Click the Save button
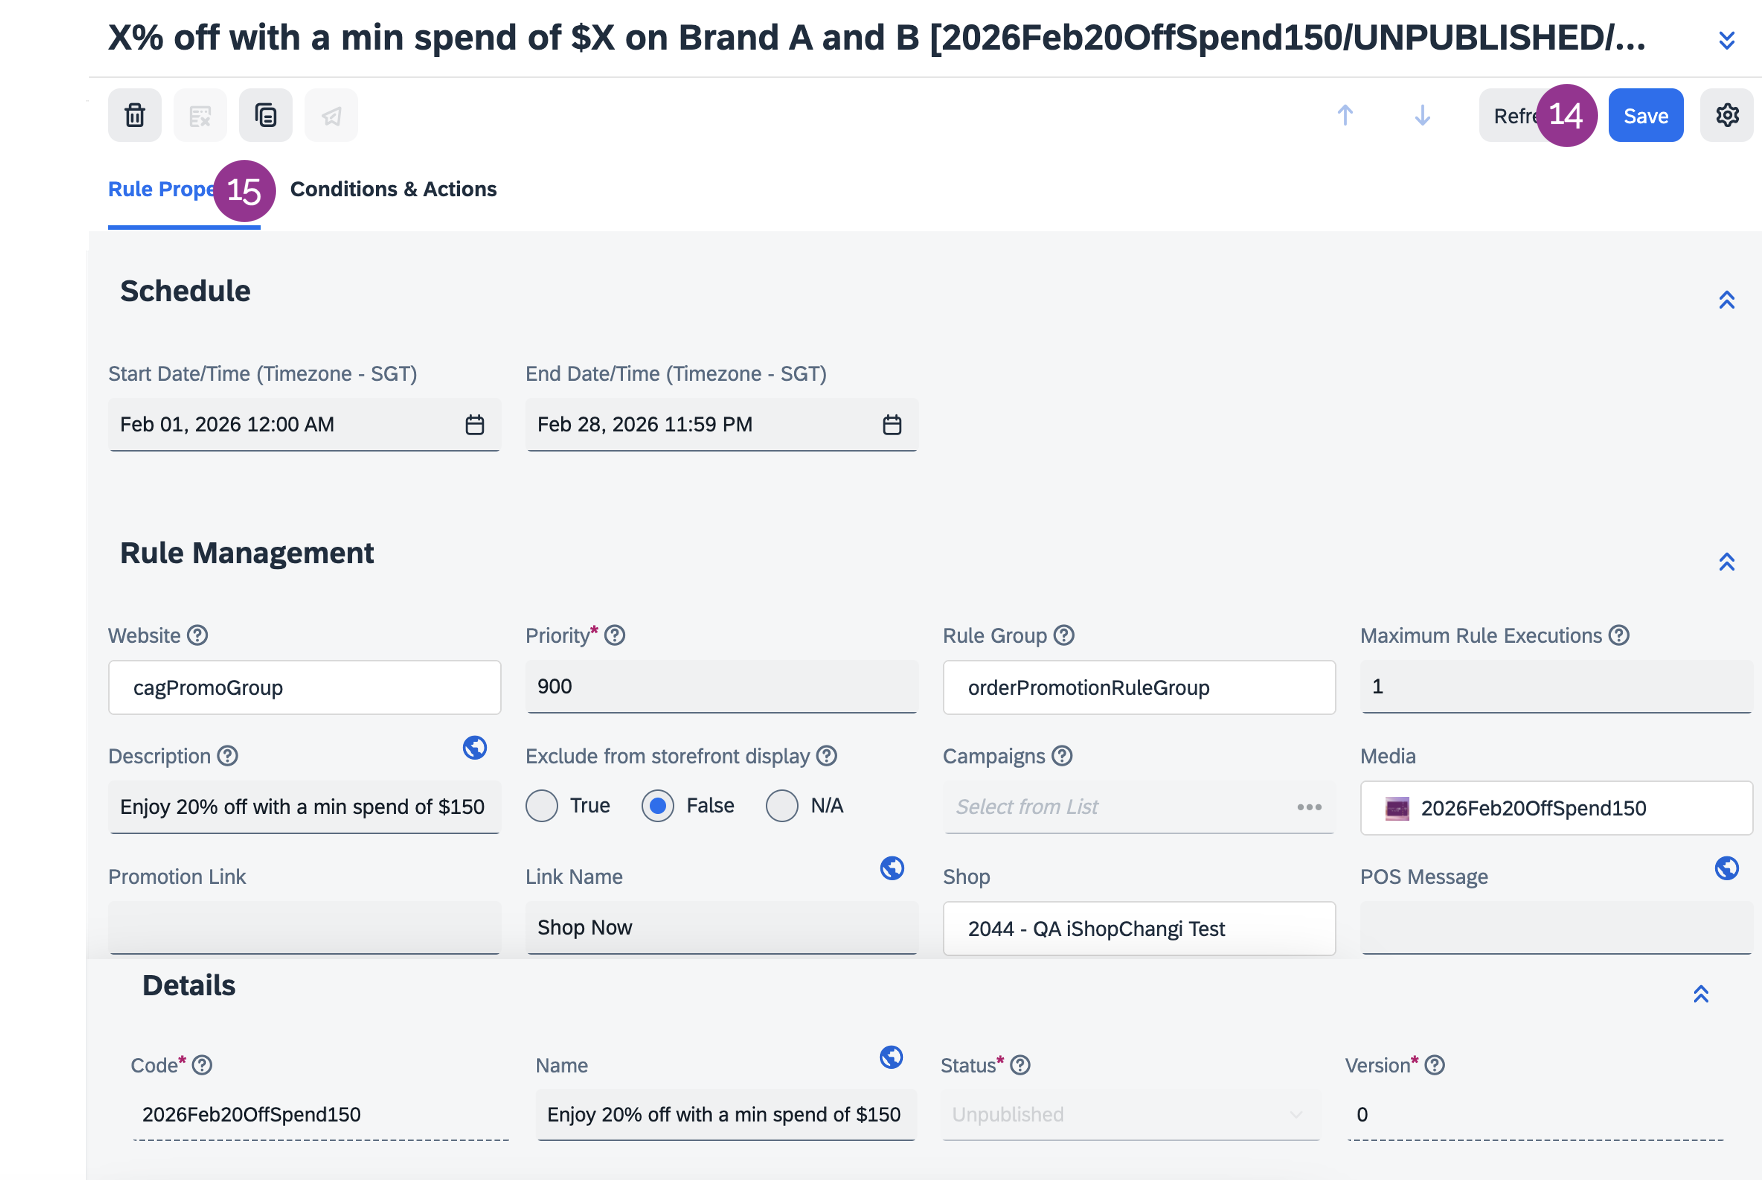Image resolution: width=1762 pixels, height=1180 pixels. click(1645, 116)
